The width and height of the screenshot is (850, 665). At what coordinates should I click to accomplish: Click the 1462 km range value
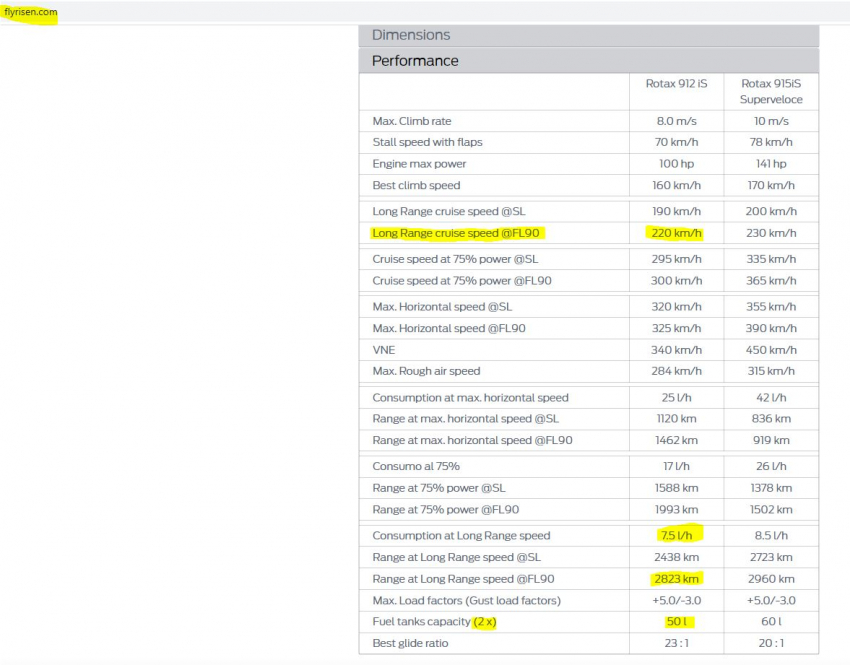(x=676, y=441)
